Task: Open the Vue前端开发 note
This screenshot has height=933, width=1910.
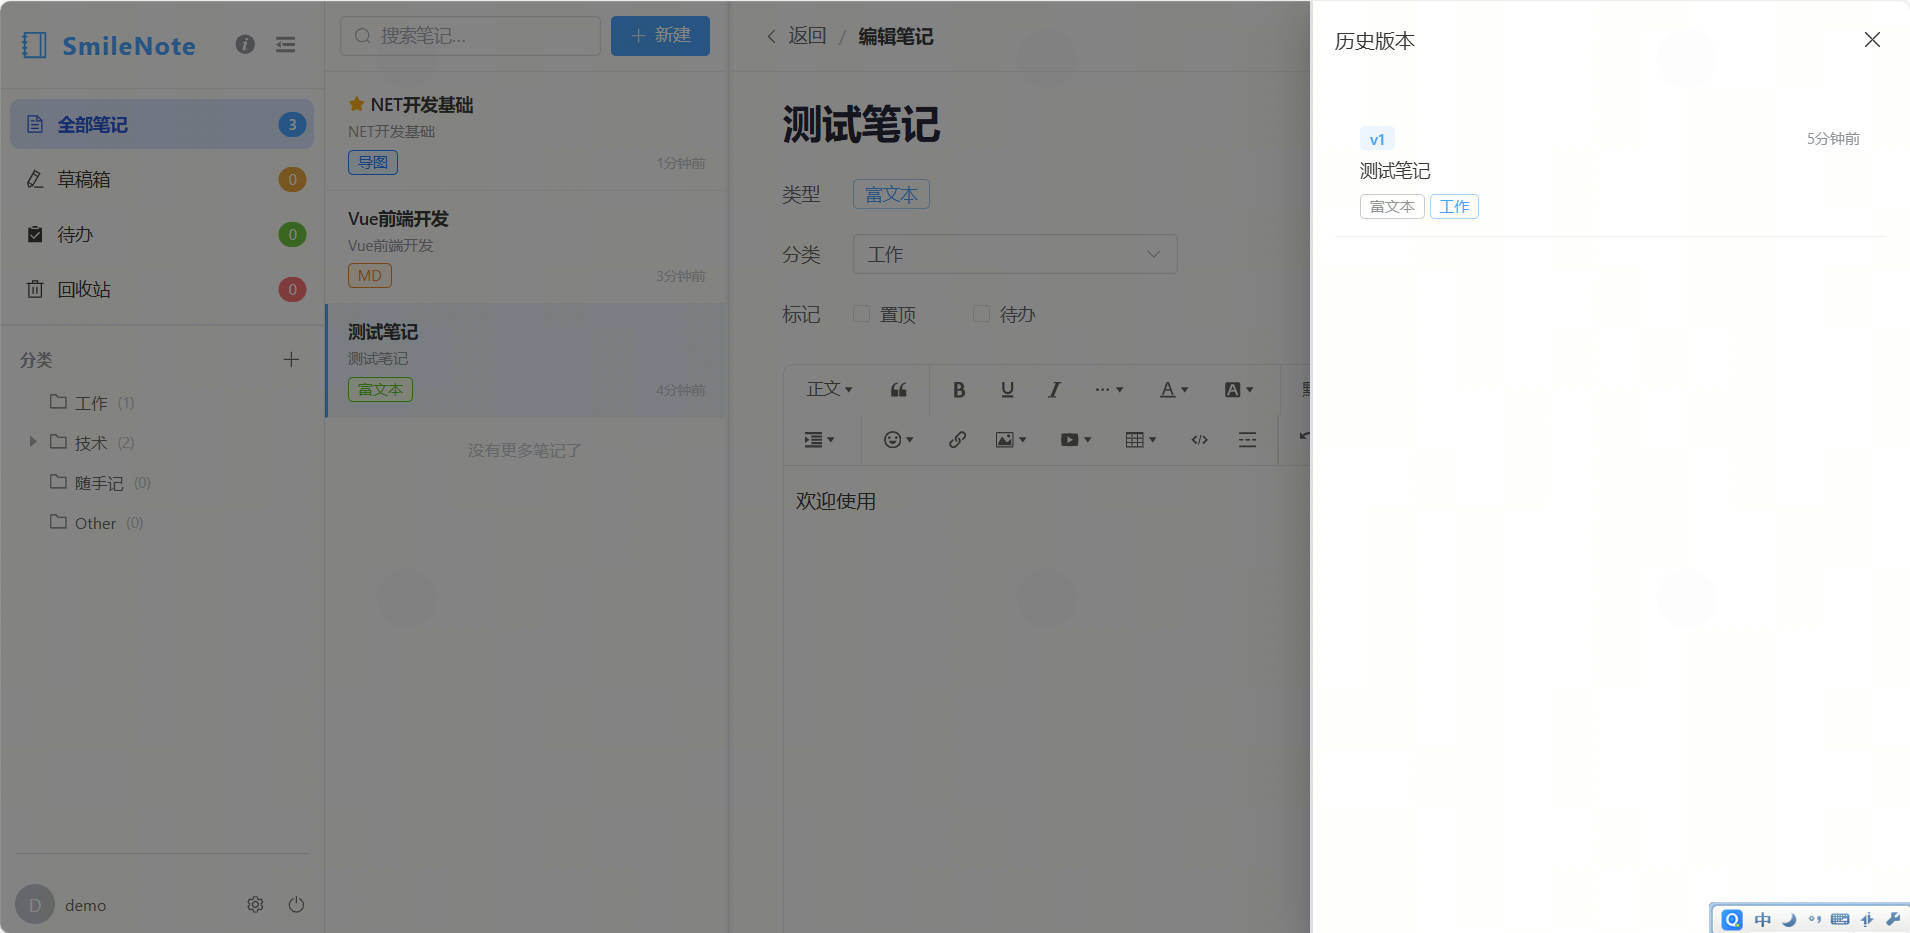Action: [526, 247]
